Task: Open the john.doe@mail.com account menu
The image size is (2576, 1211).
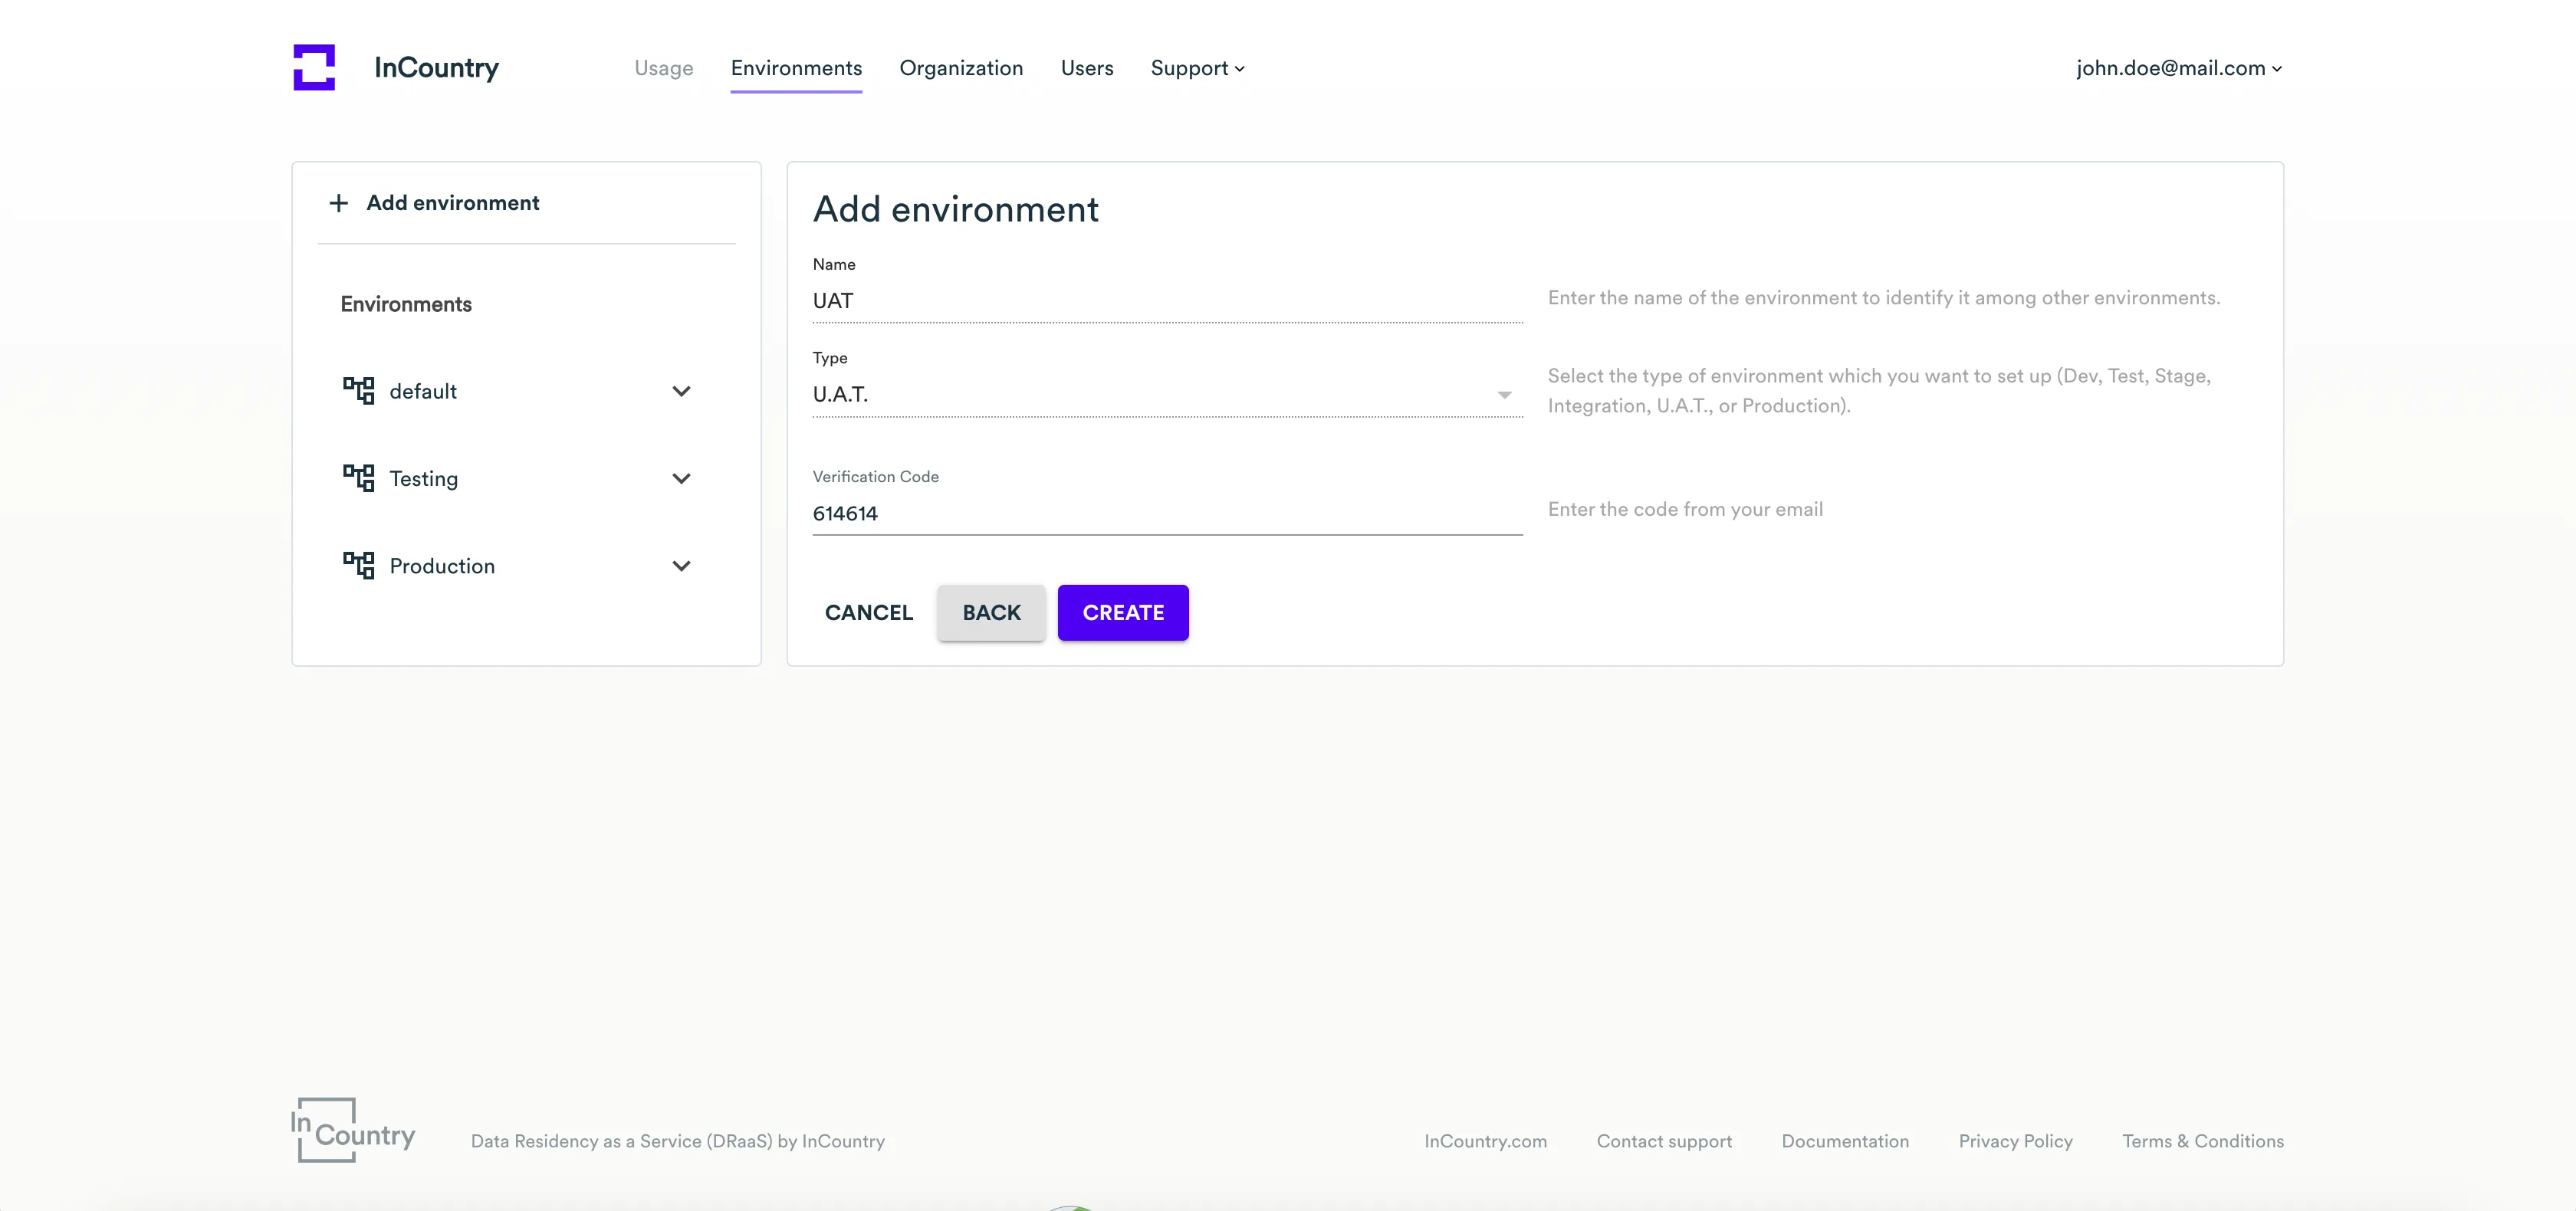Action: (x=2178, y=68)
